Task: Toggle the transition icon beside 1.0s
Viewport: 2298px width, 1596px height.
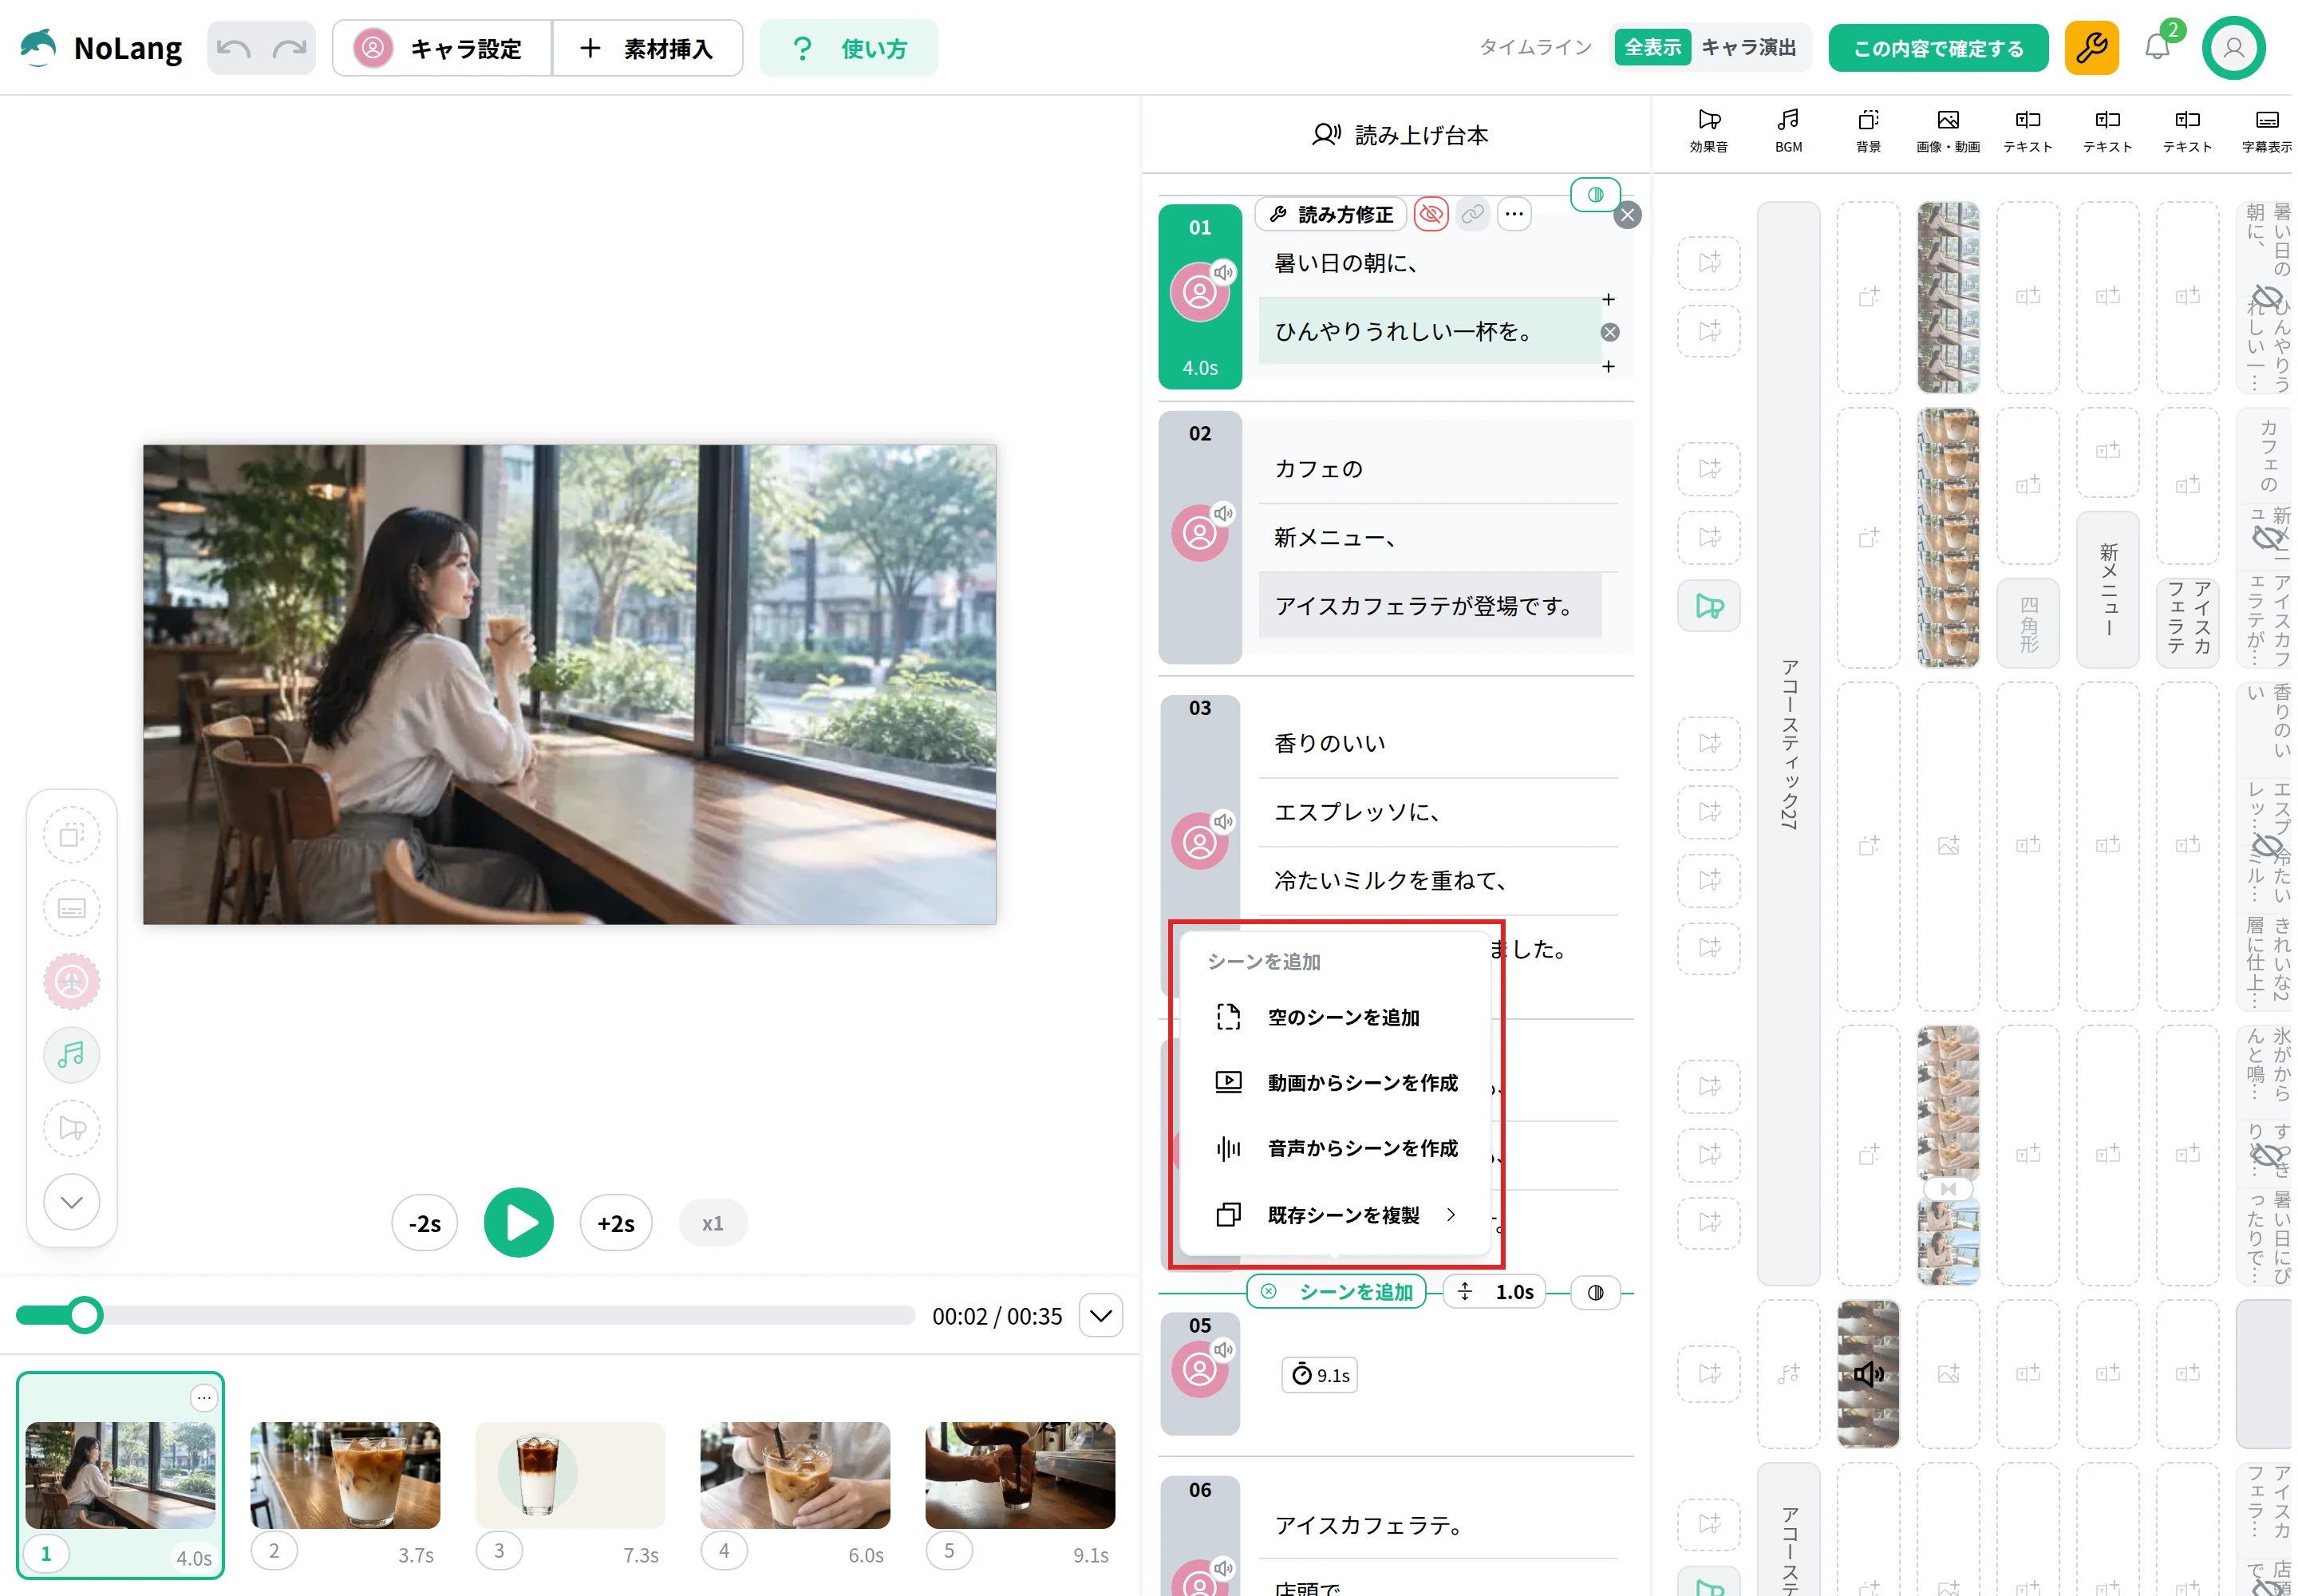Action: pos(1595,1292)
